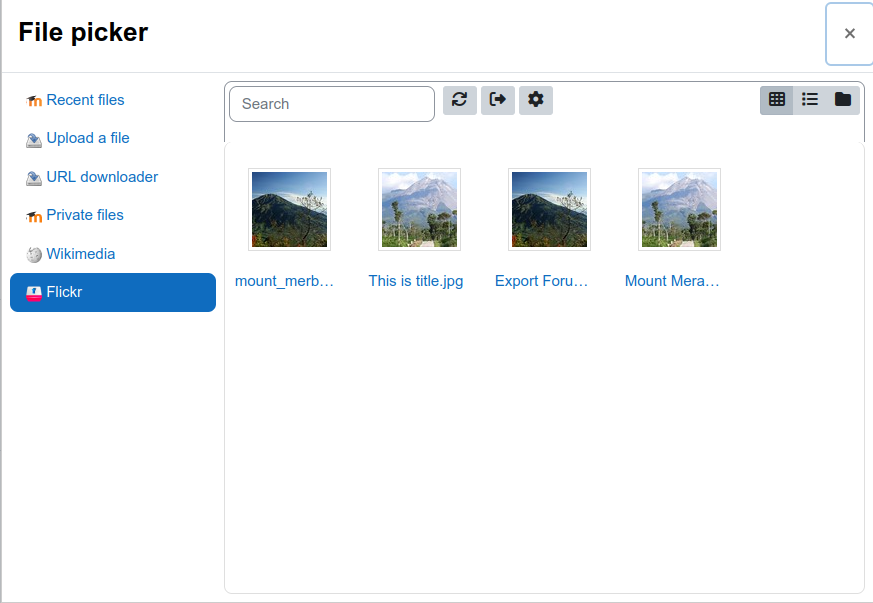Select the Export Foru… image thumbnail

click(550, 209)
